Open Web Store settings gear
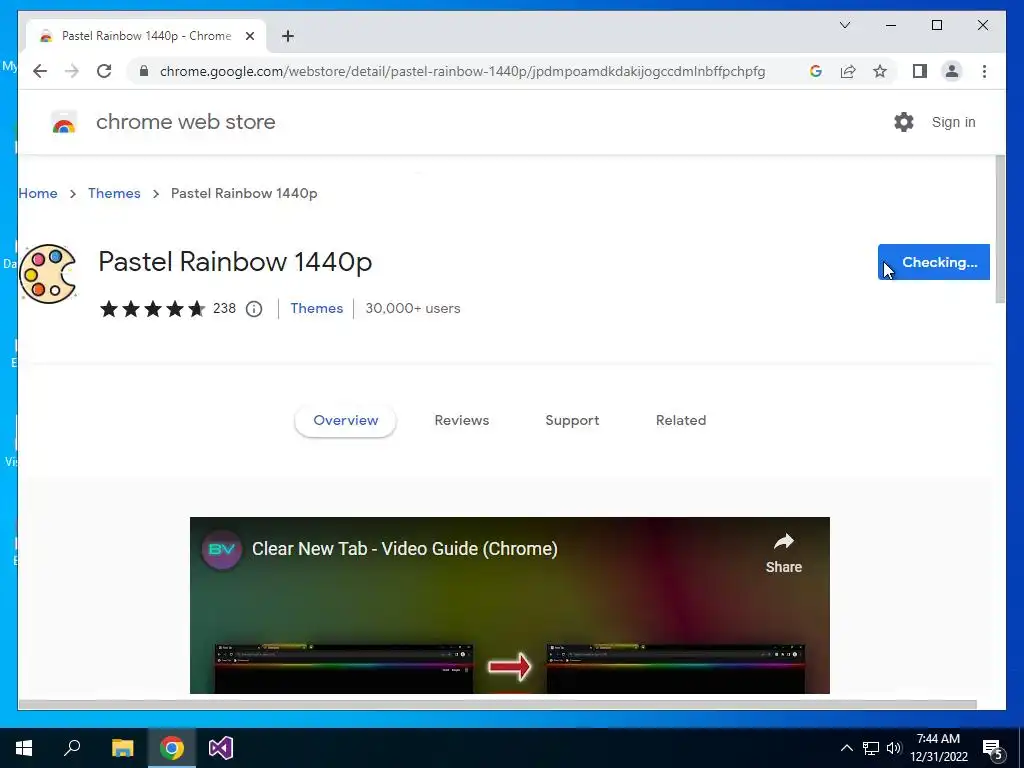The width and height of the screenshot is (1024, 768). (904, 122)
